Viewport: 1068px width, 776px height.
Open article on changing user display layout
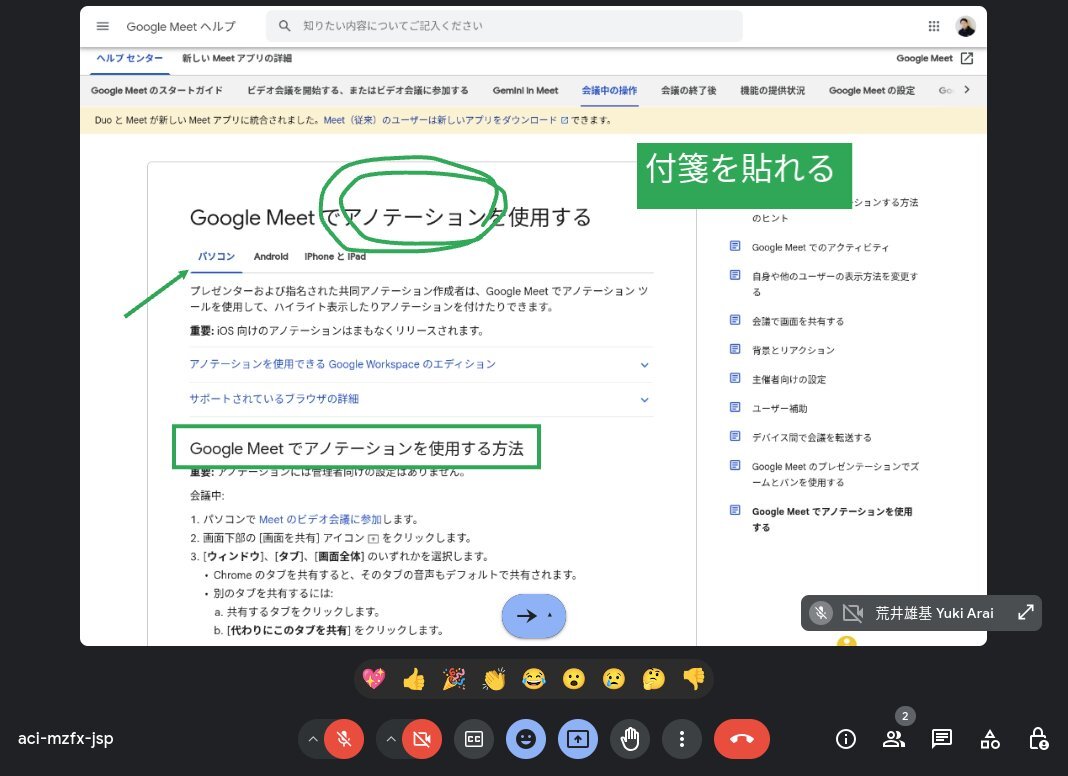click(x=835, y=284)
